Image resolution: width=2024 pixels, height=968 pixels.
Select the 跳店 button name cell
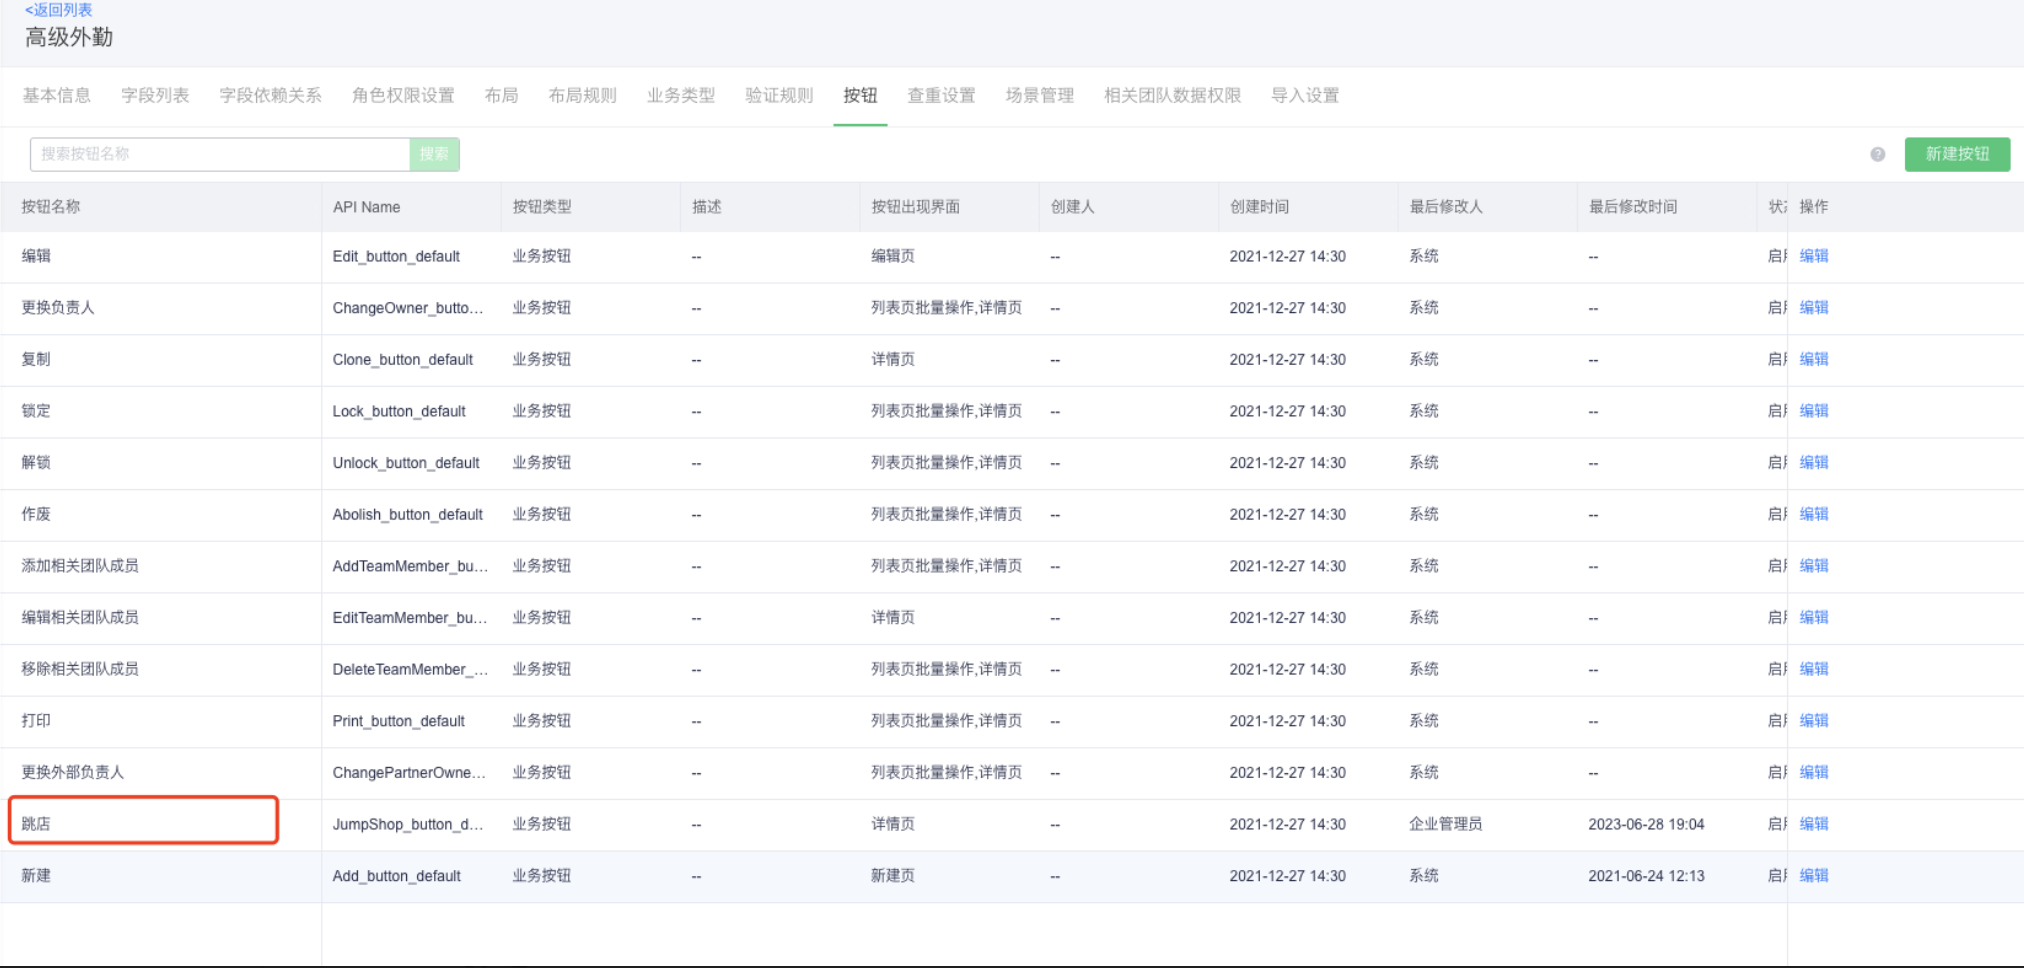[36, 824]
